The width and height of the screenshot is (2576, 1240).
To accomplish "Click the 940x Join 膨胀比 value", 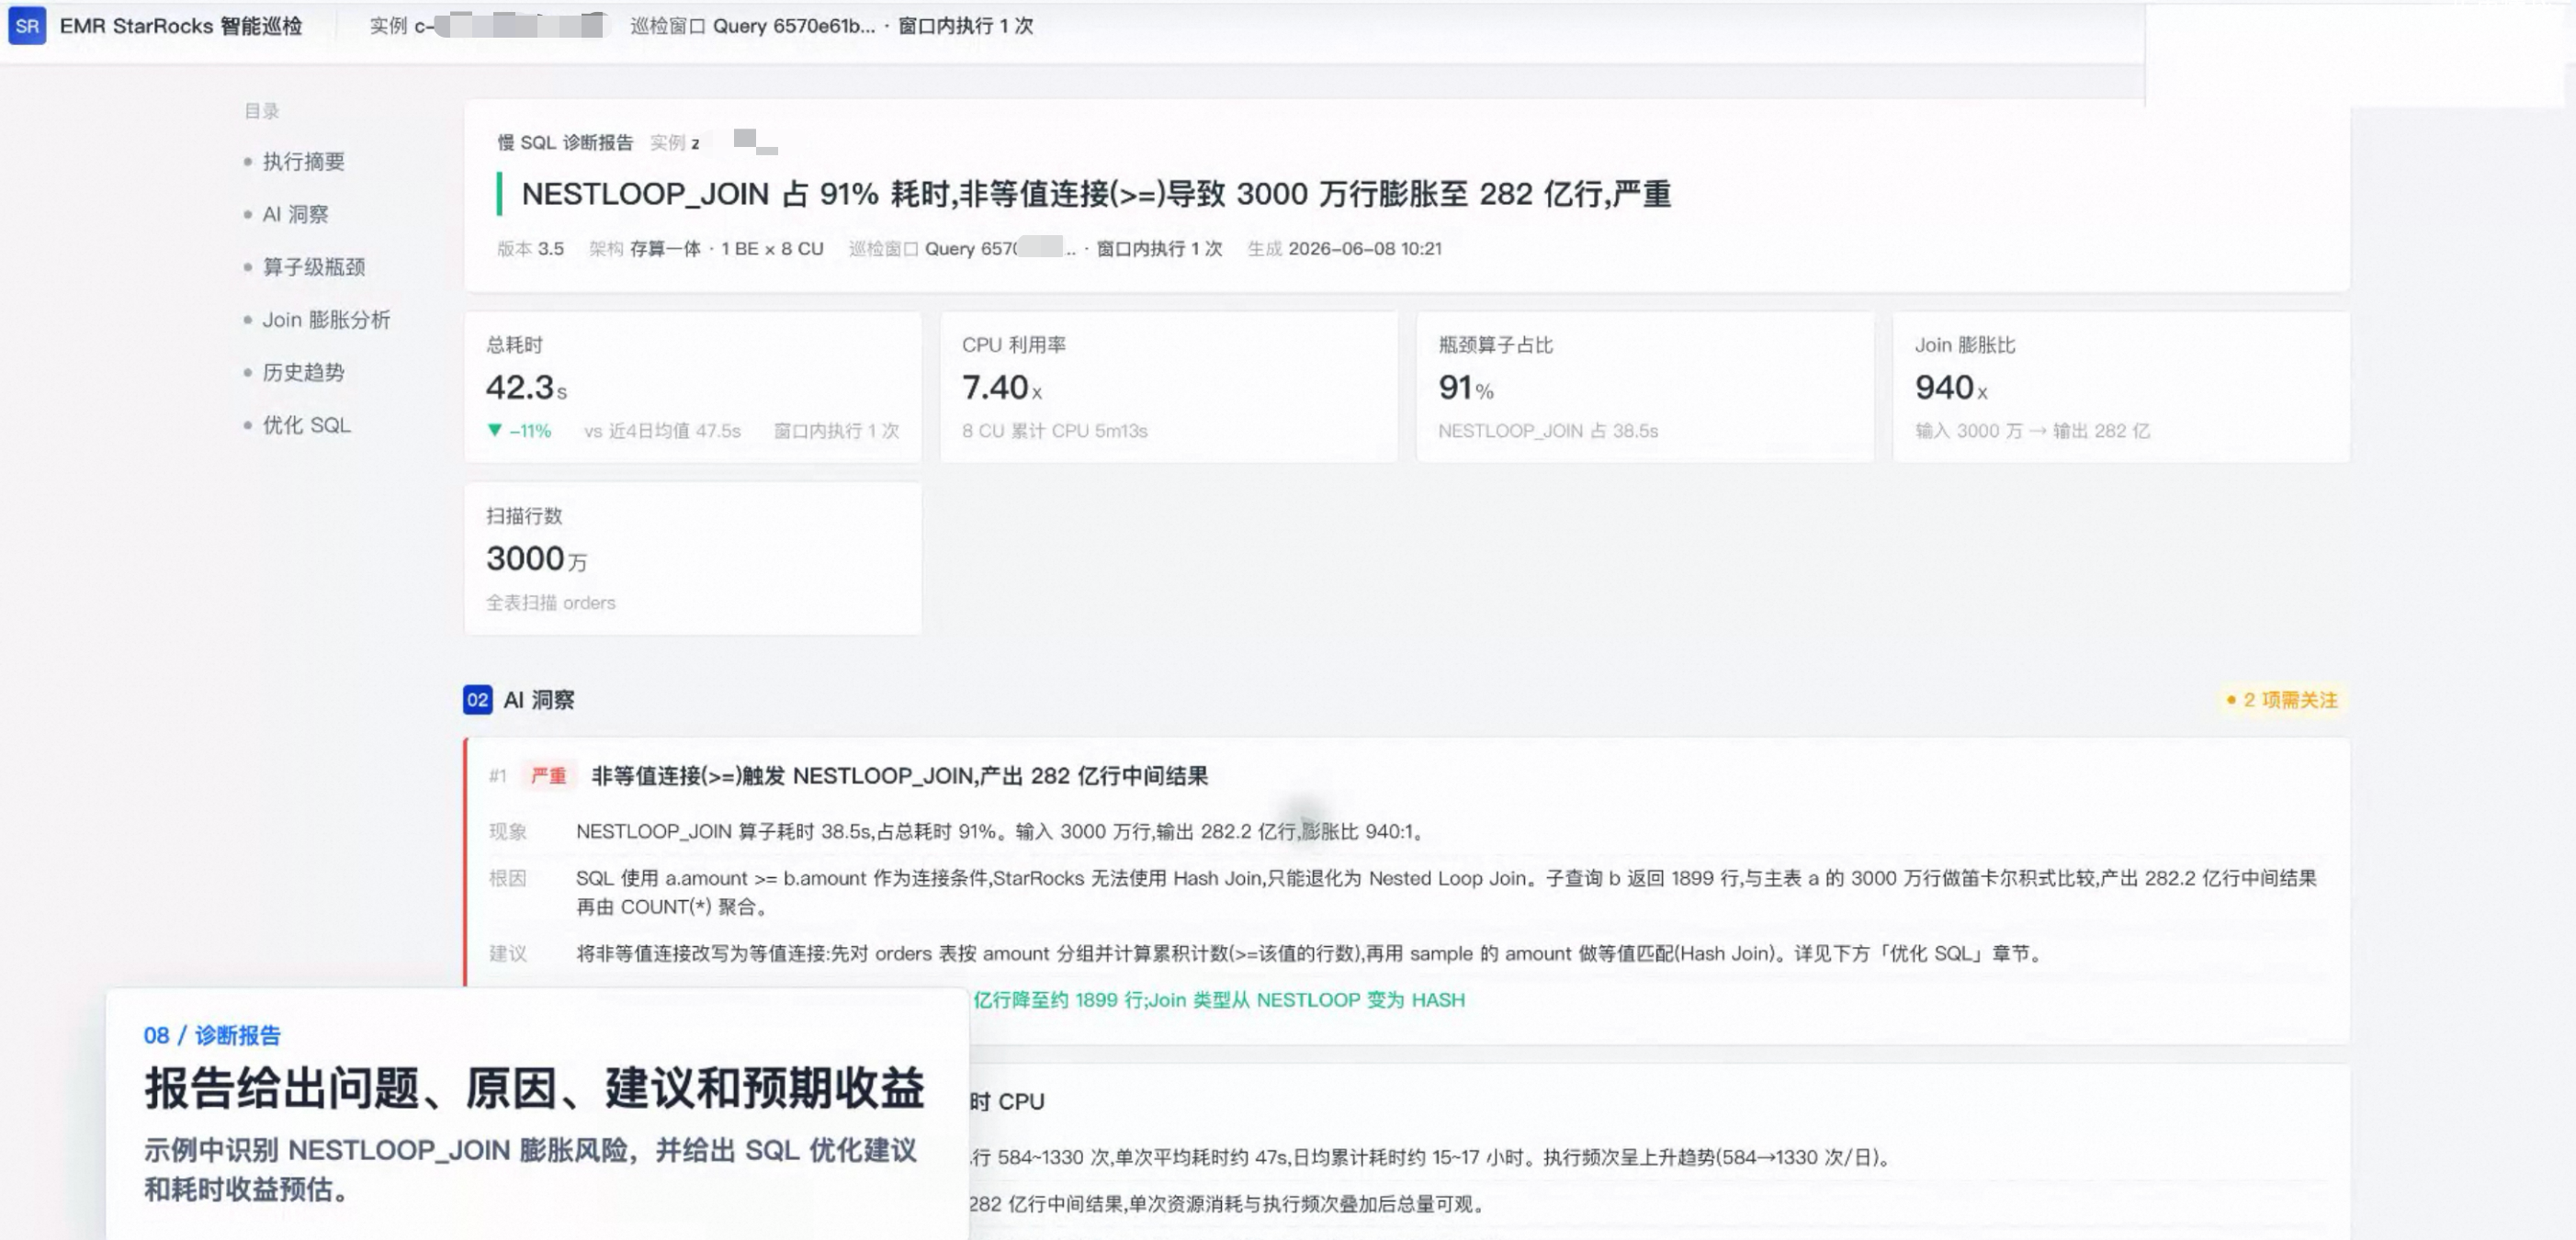I will [1951, 388].
